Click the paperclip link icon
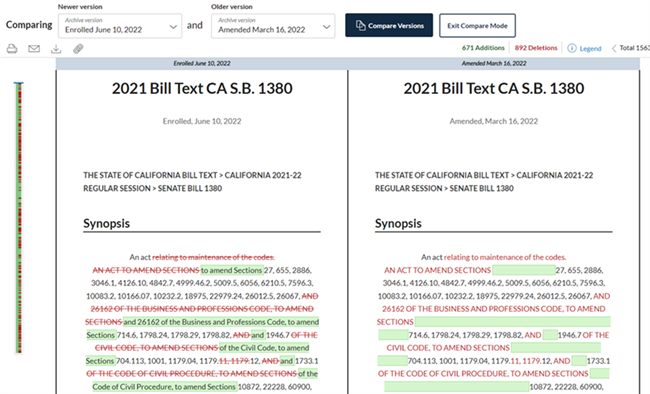650x394 pixels. 78,49
